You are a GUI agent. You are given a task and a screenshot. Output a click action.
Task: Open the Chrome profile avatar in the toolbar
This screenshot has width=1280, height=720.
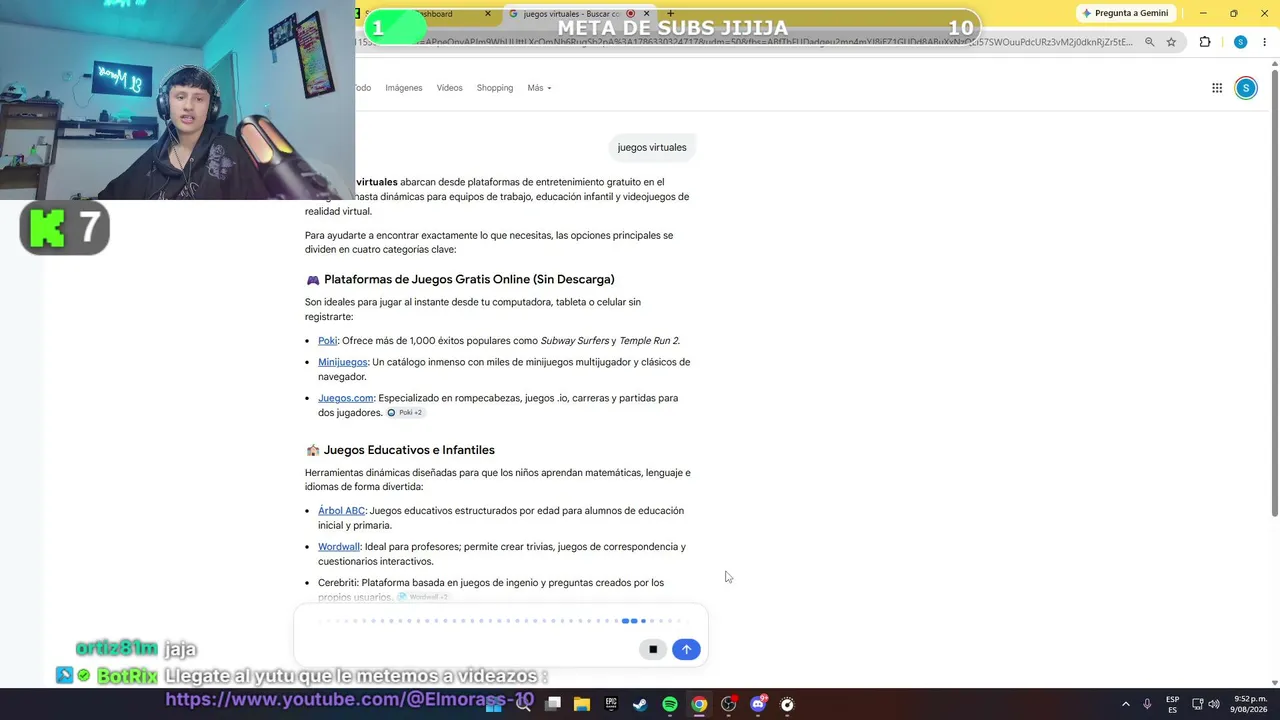[x=1240, y=42]
